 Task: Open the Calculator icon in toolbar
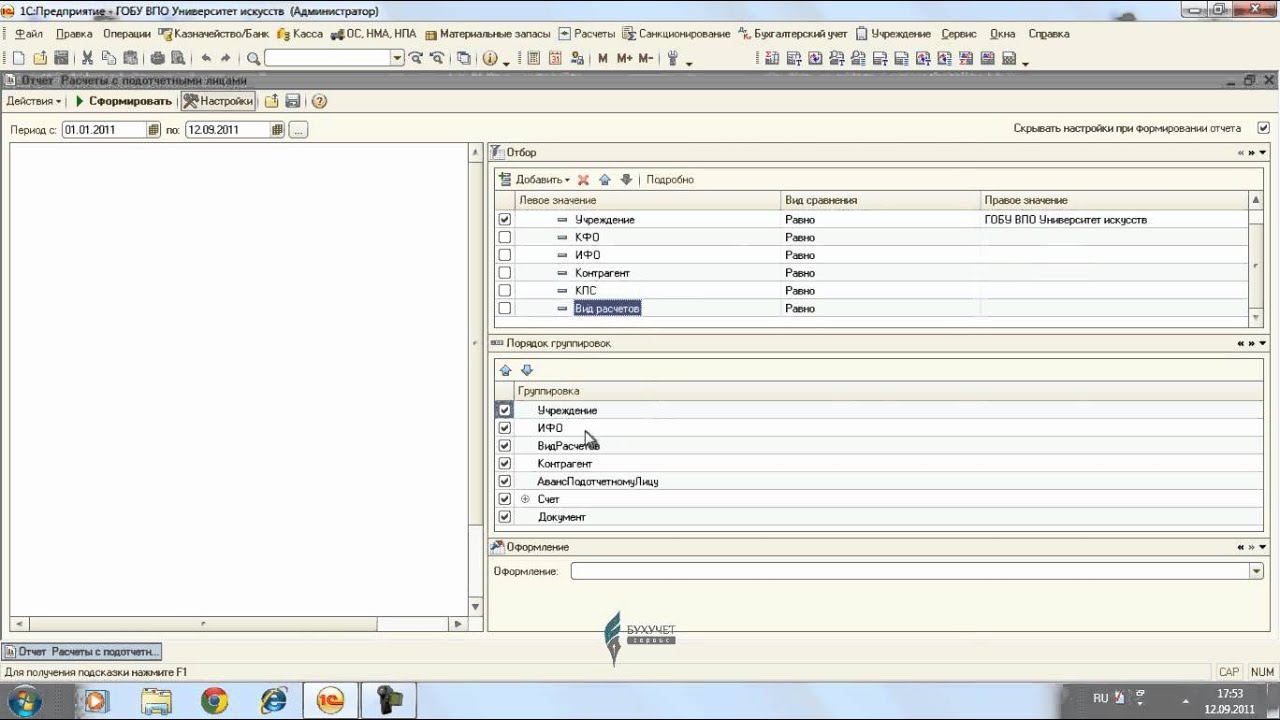click(x=533, y=58)
